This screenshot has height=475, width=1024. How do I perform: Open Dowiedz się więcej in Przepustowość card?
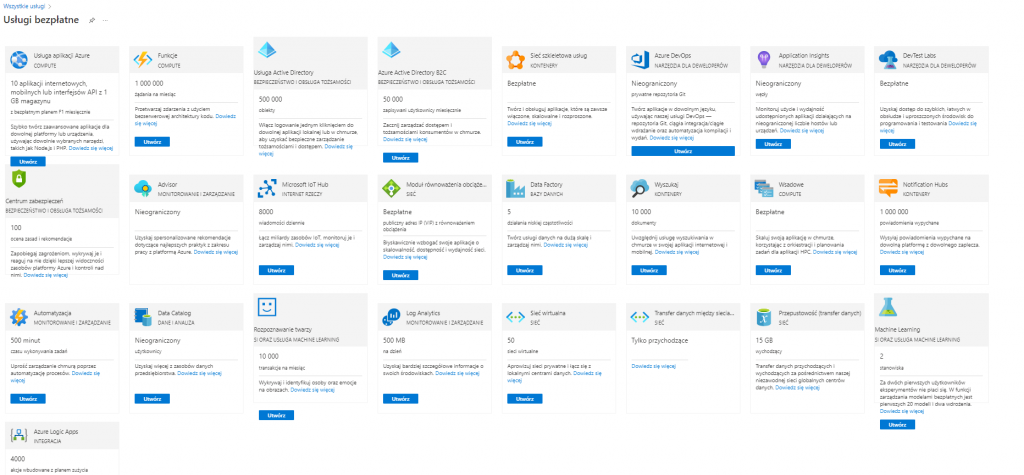[x=797, y=387]
